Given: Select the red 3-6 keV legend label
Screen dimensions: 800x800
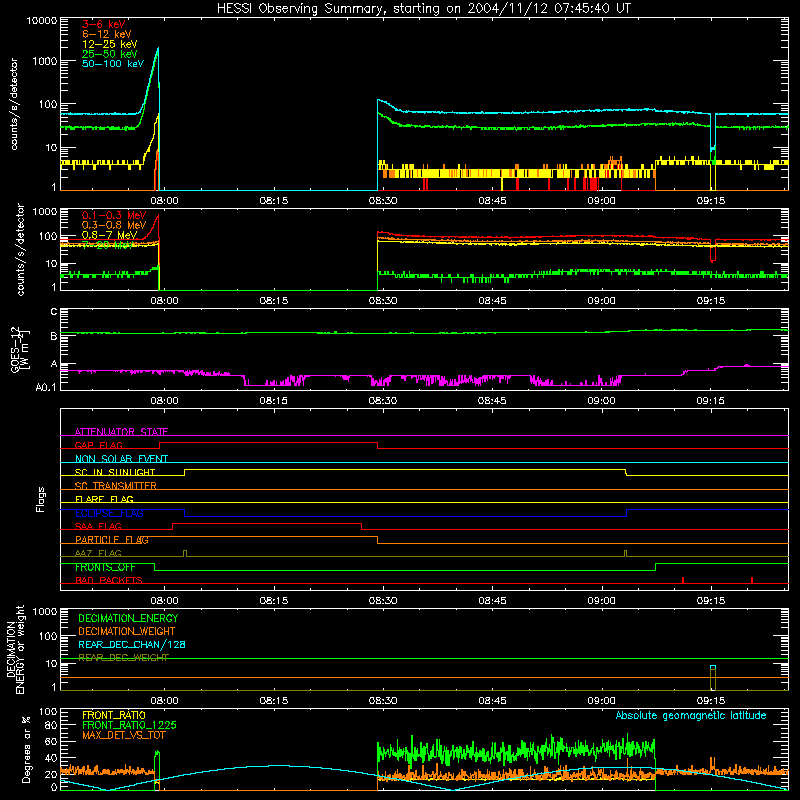Looking at the screenshot, I should click(x=103, y=24).
